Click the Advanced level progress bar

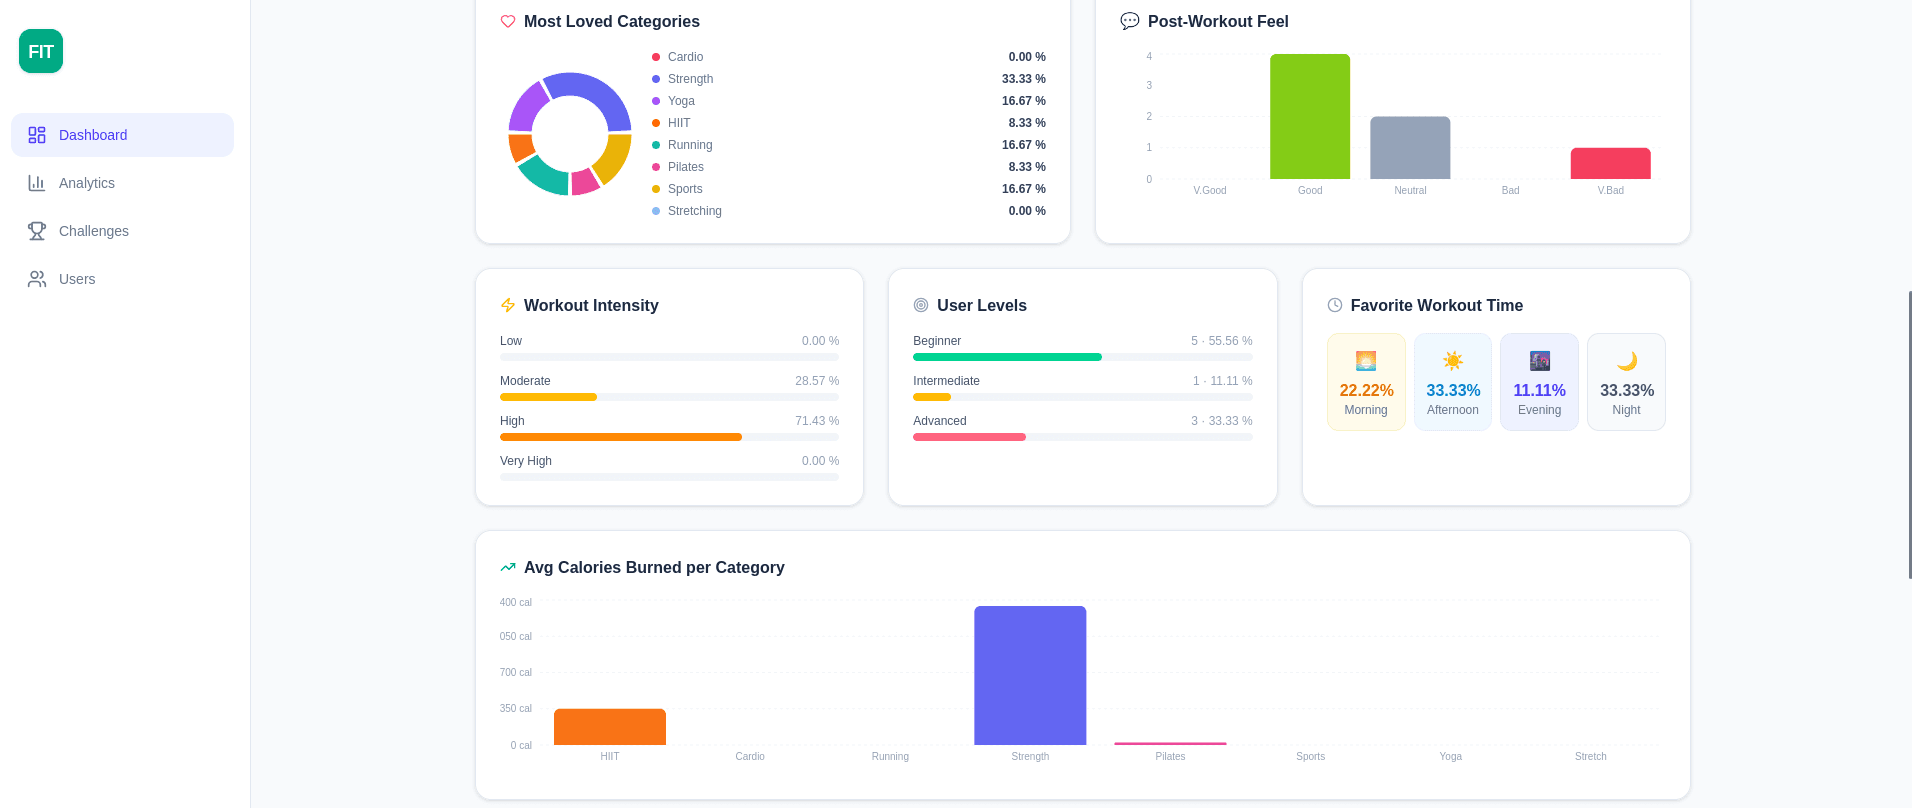pos(1083,437)
